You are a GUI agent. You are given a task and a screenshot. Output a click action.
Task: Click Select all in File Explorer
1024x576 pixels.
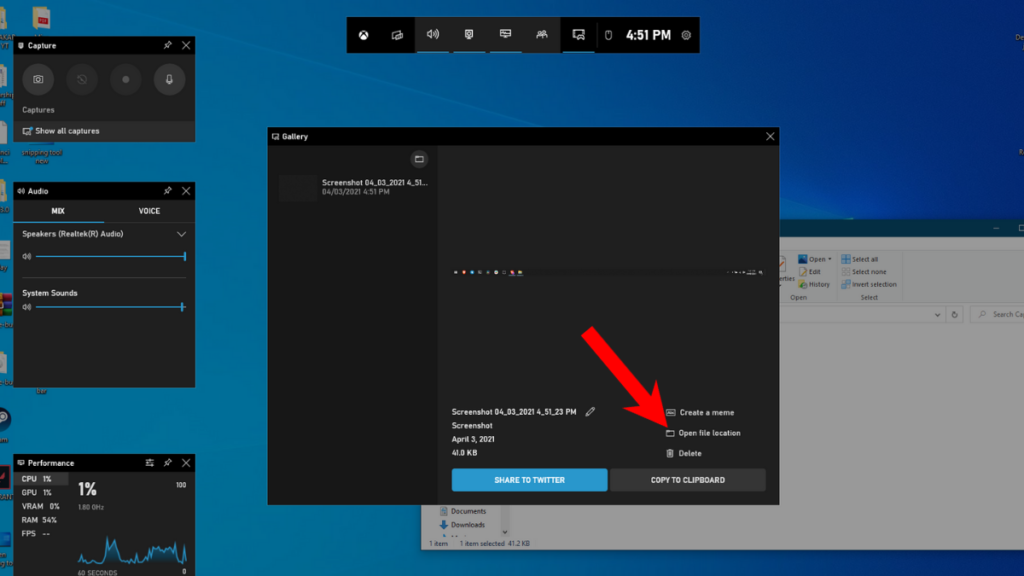(x=860, y=259)
